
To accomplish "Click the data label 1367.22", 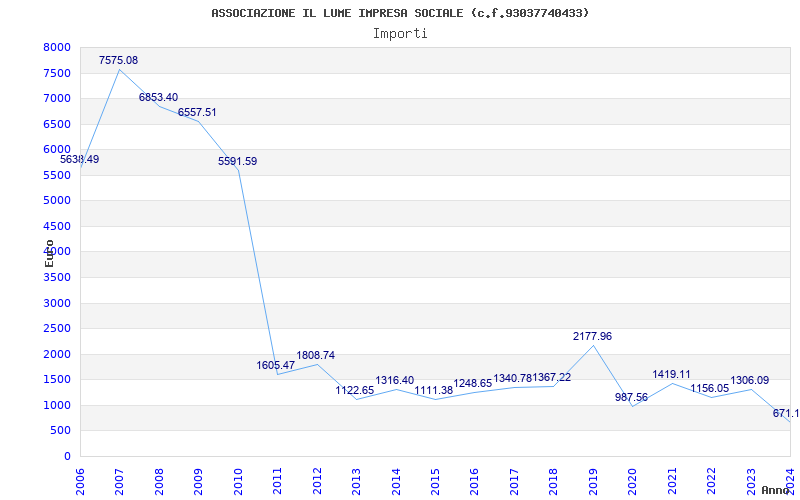I will (x=552, y=378).
